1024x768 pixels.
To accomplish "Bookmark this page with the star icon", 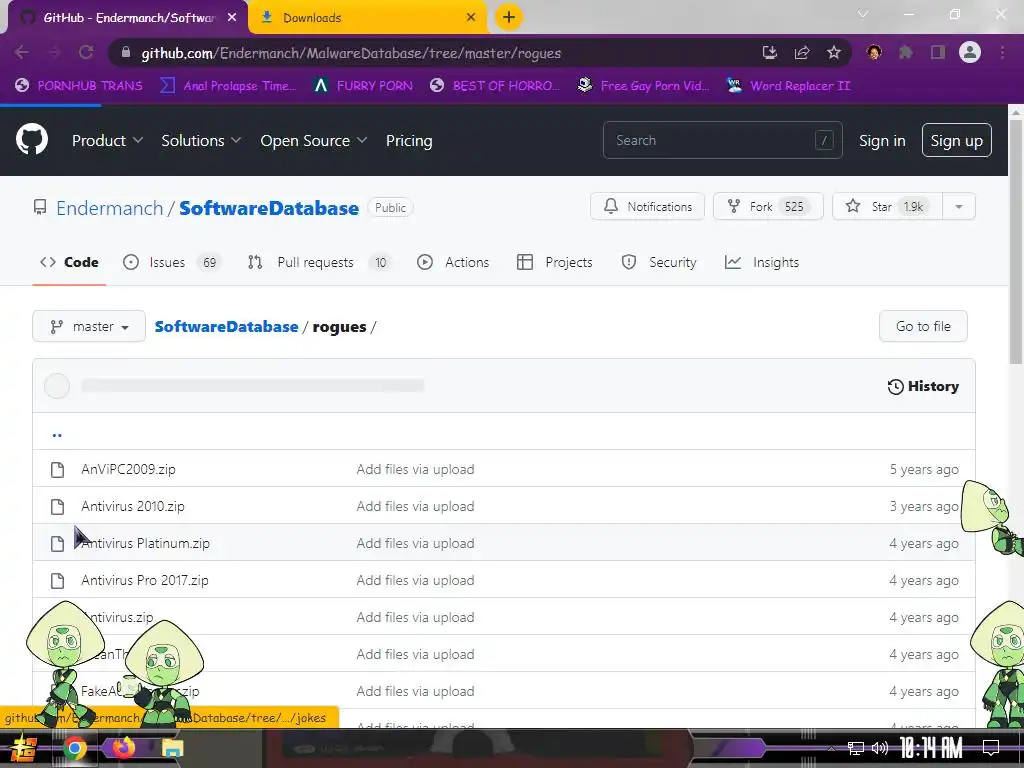I will (x=833, y=52).
